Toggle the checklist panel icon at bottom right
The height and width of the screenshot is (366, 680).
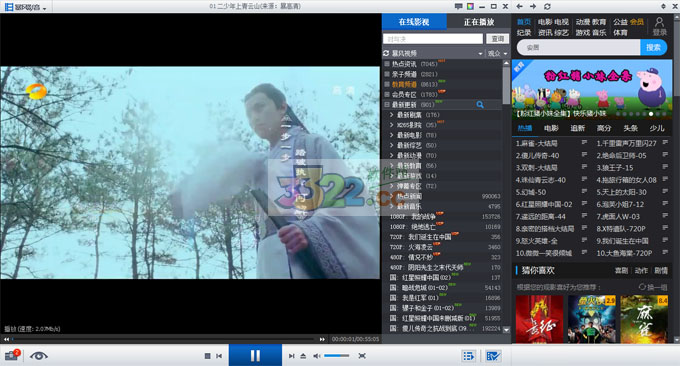point(494,356)
